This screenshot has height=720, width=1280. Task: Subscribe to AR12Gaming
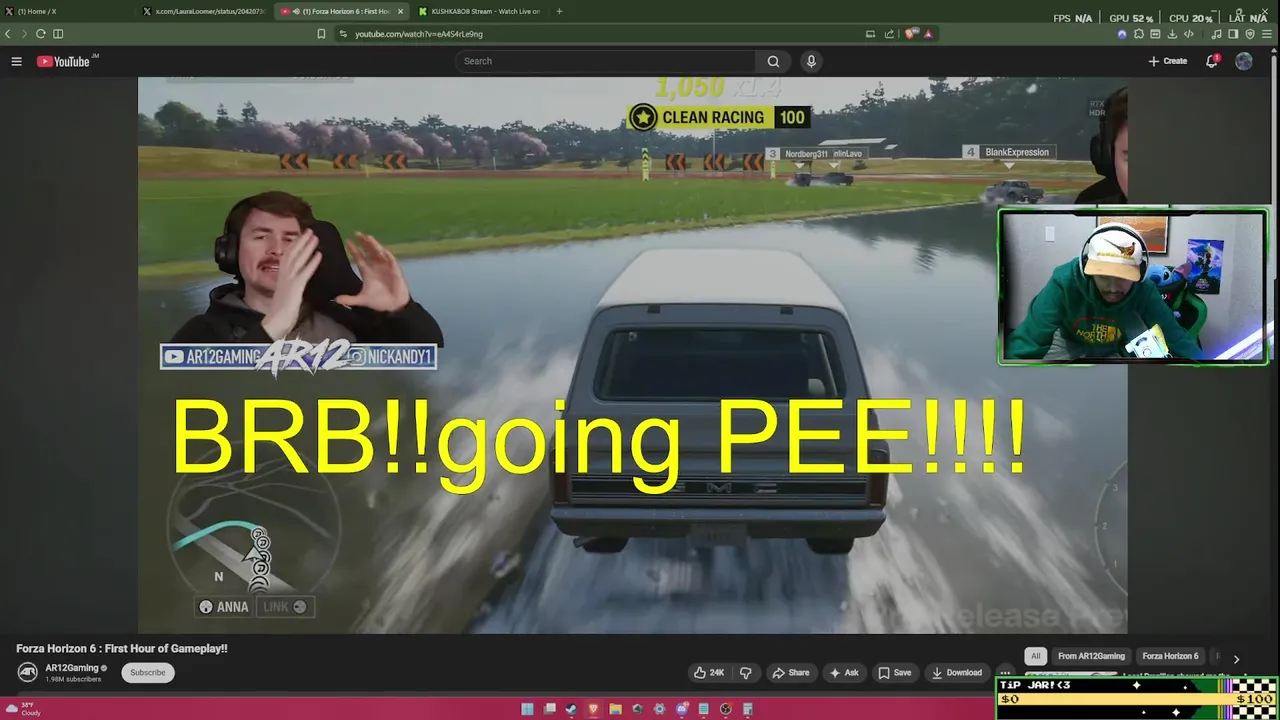pos(148,672)
